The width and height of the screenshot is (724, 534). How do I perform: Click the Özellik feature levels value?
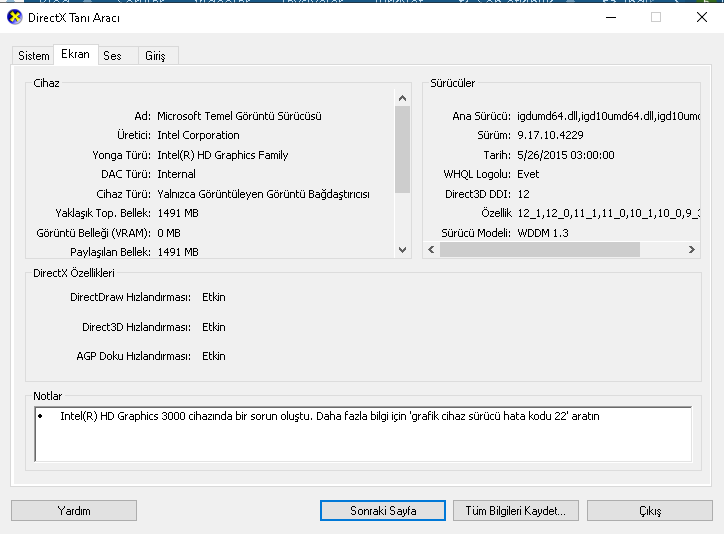point(608,213)
